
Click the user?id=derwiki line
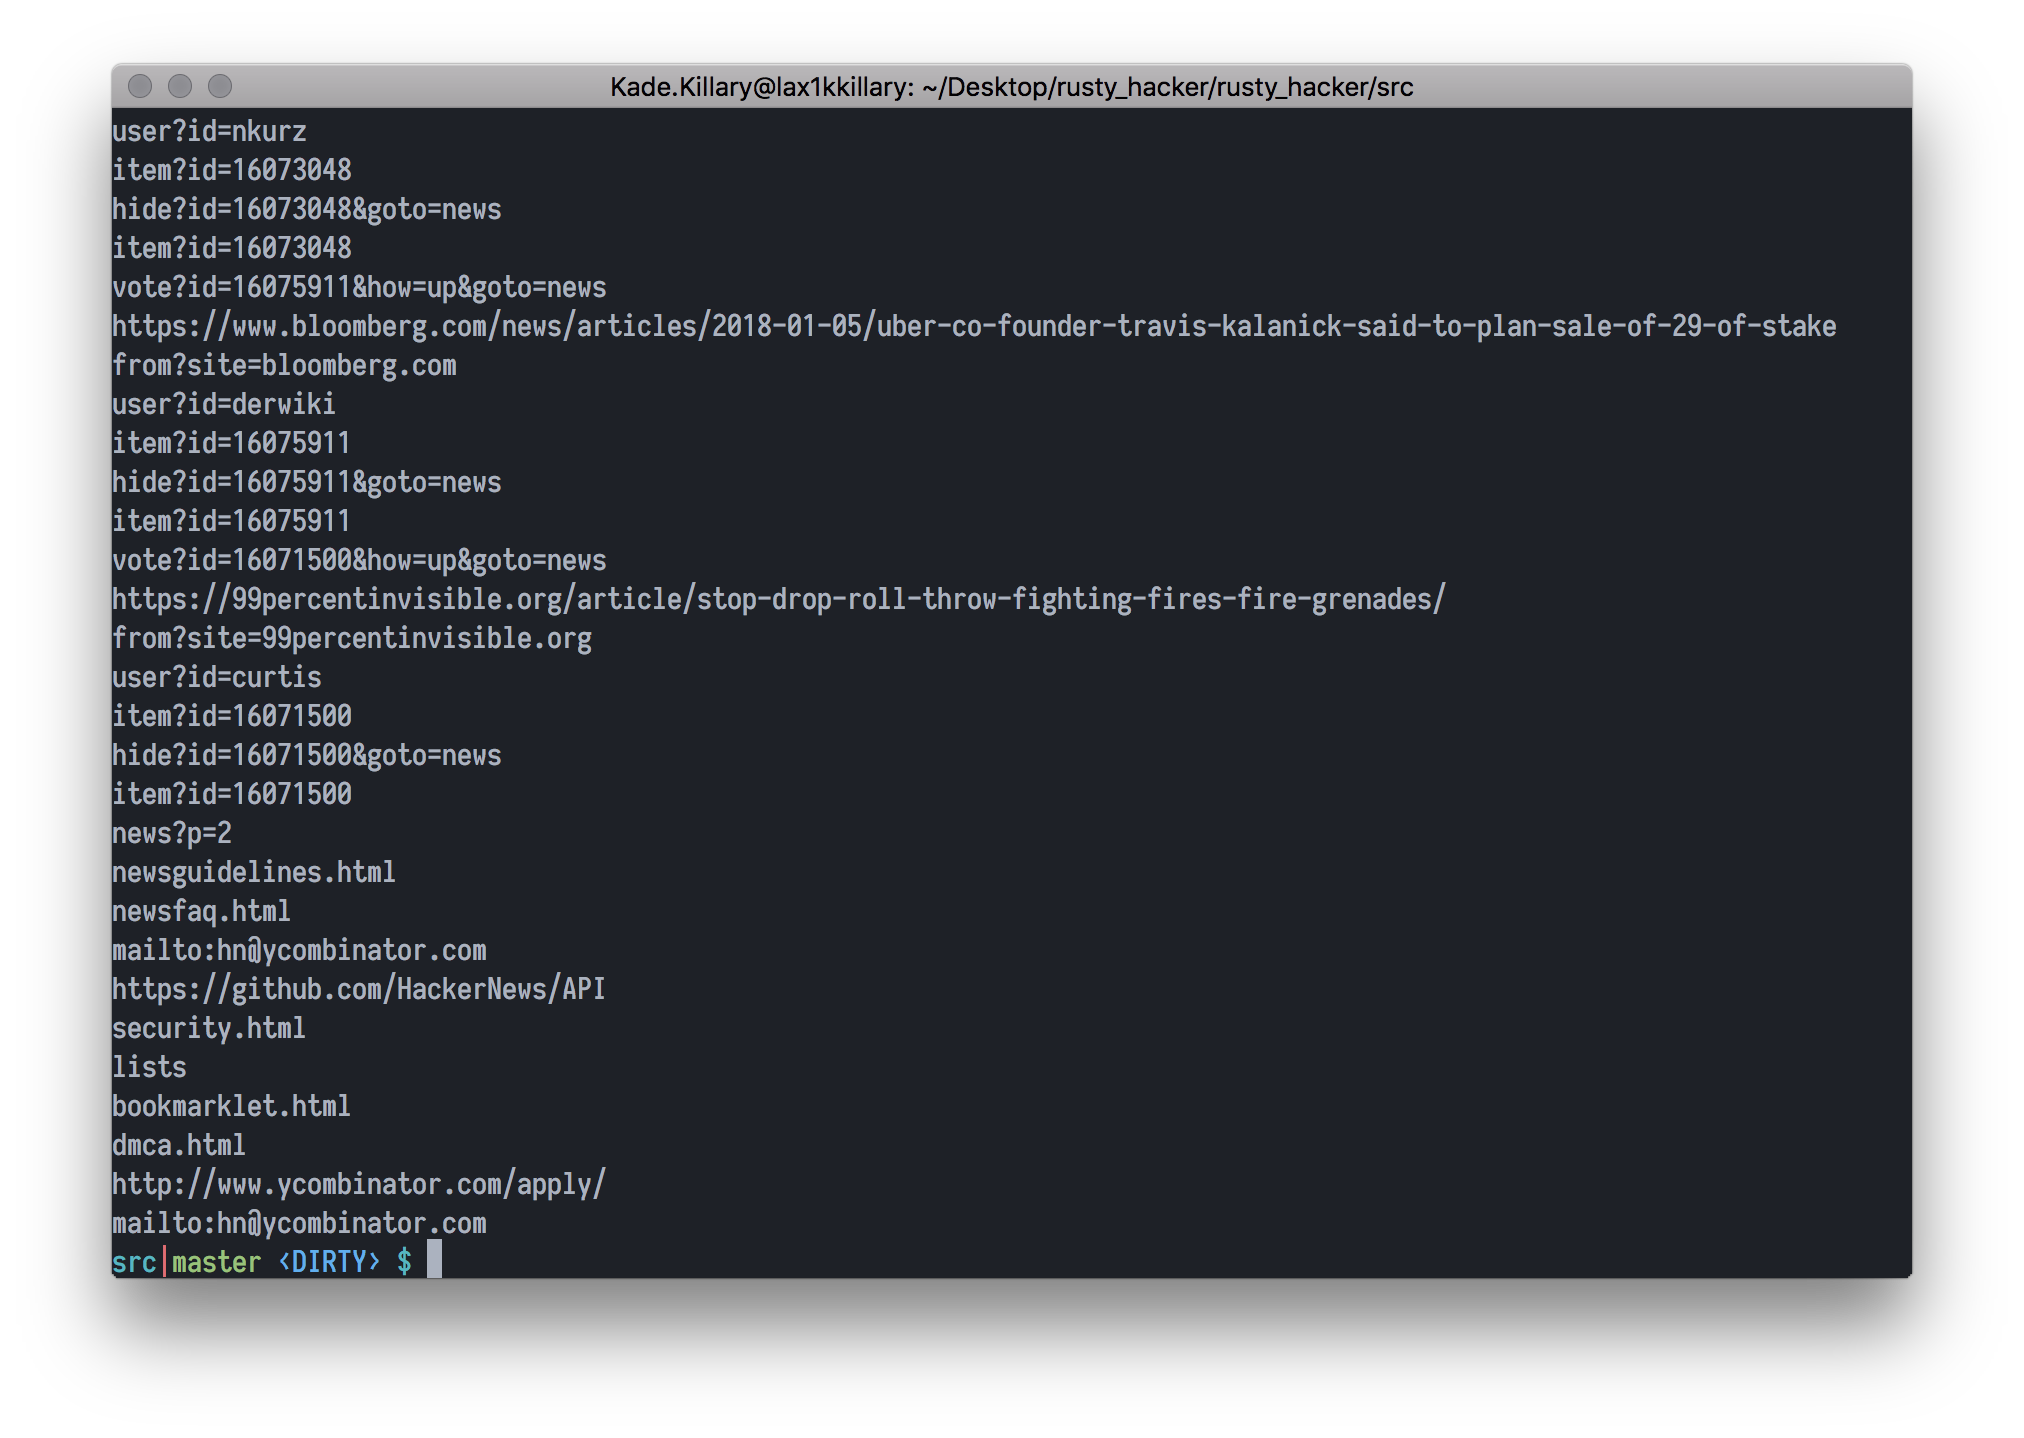pyautogui.click(x=223, y=405)
